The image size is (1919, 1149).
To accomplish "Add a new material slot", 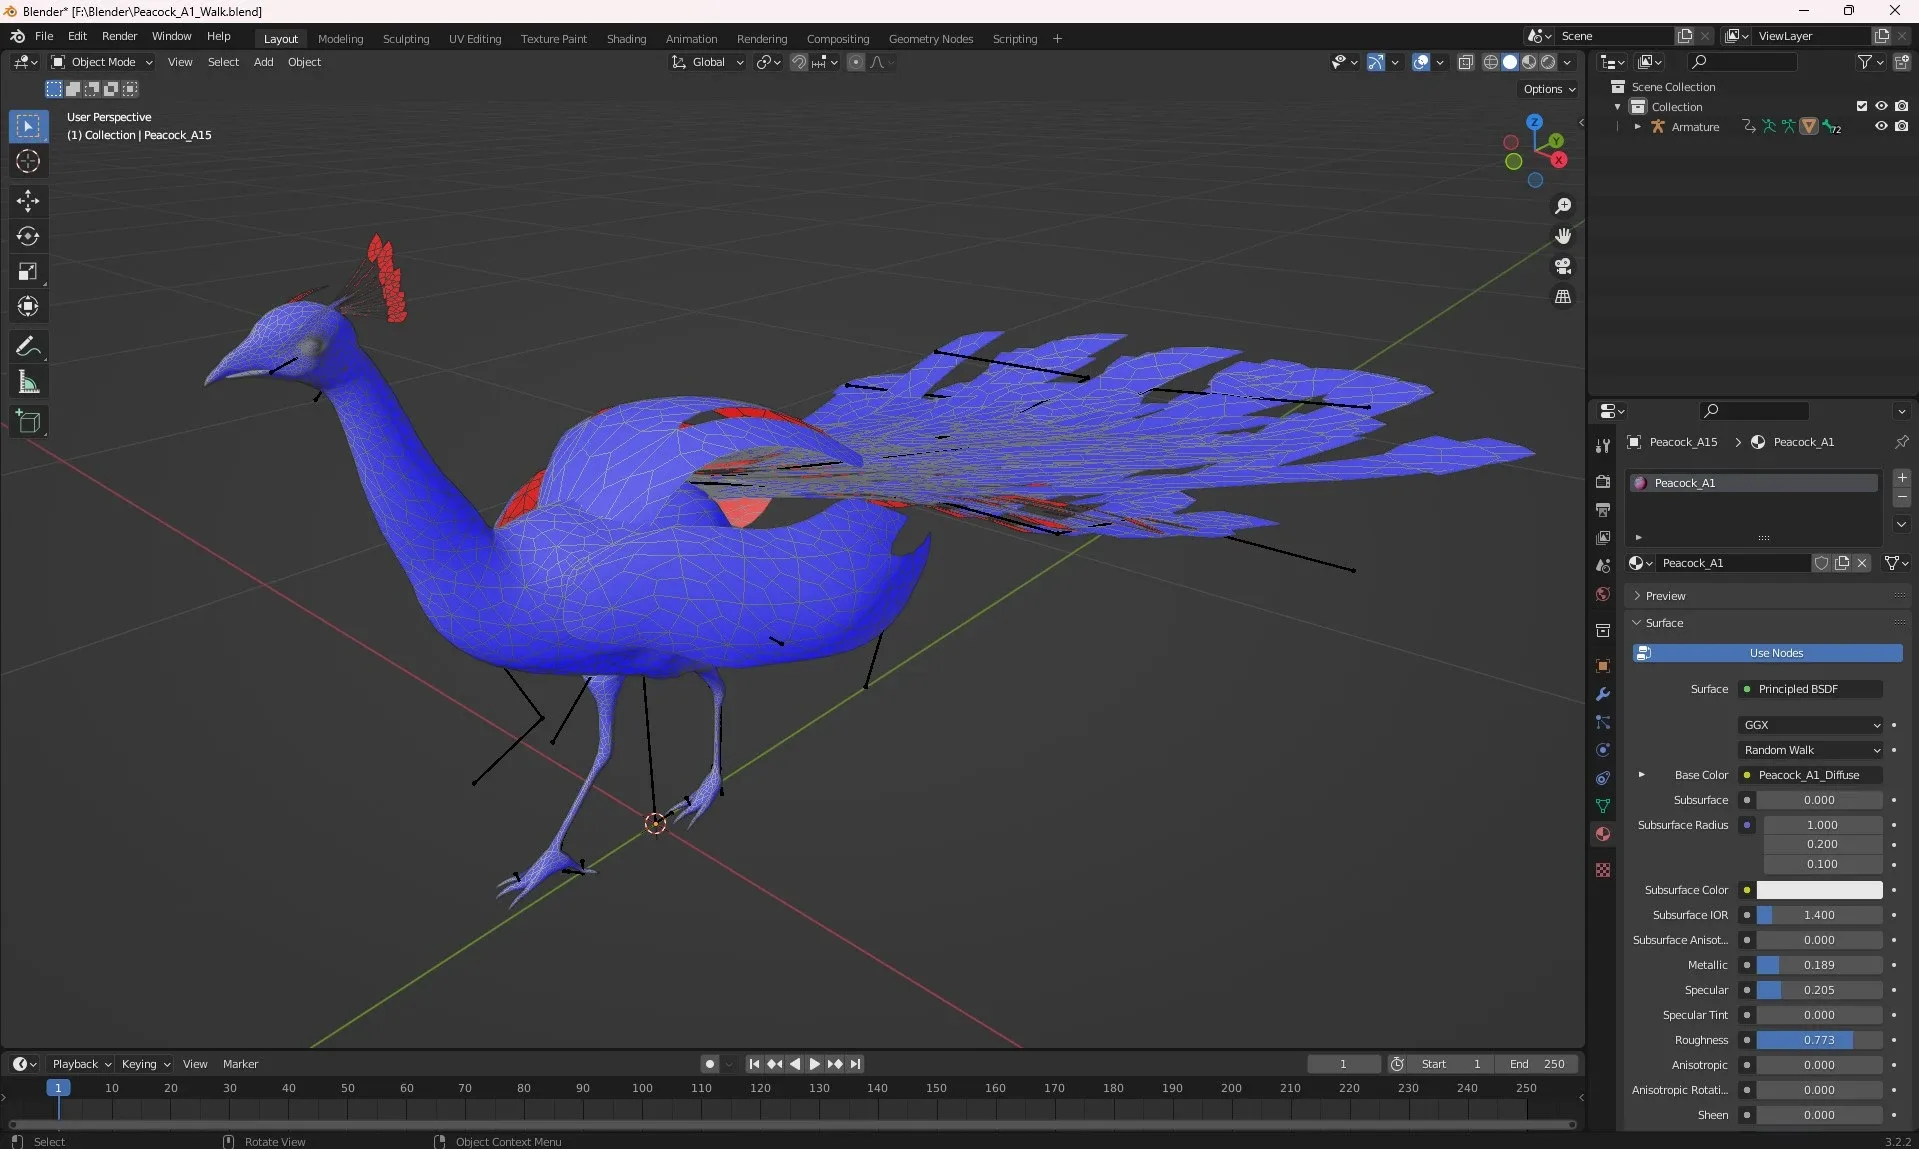I will [1902, 478].
